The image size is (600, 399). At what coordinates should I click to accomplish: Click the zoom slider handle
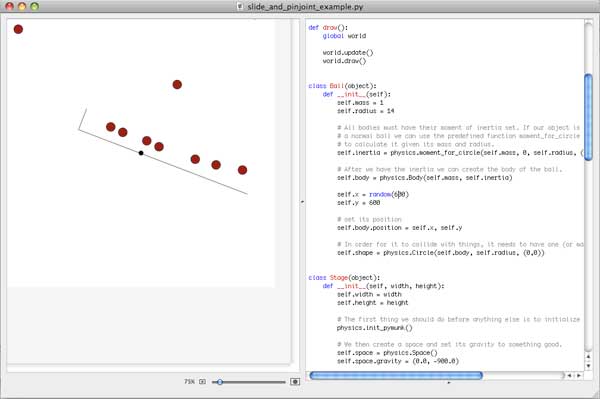pyautogui.click(x=220, y=381)
